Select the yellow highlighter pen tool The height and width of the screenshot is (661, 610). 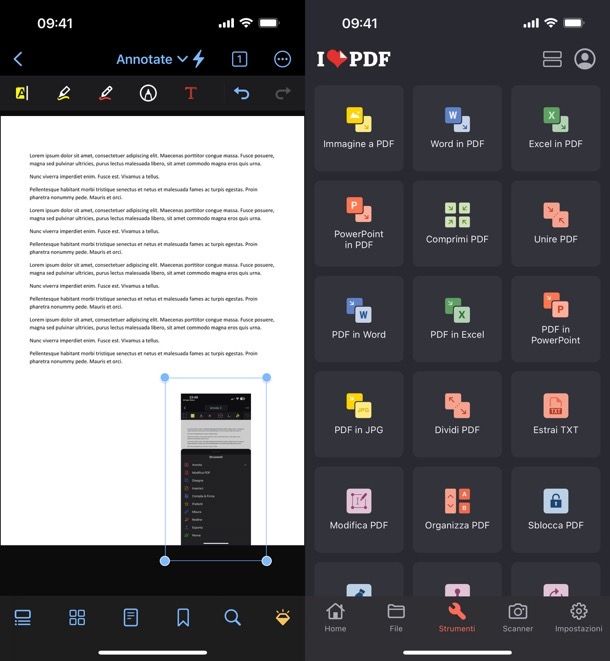point(64,93)
